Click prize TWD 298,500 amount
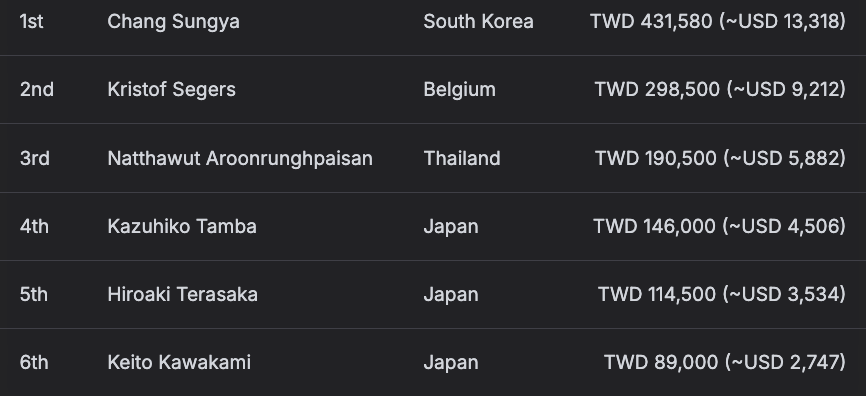The width and height of the screenshot is (866, 396). click(720, 89)
